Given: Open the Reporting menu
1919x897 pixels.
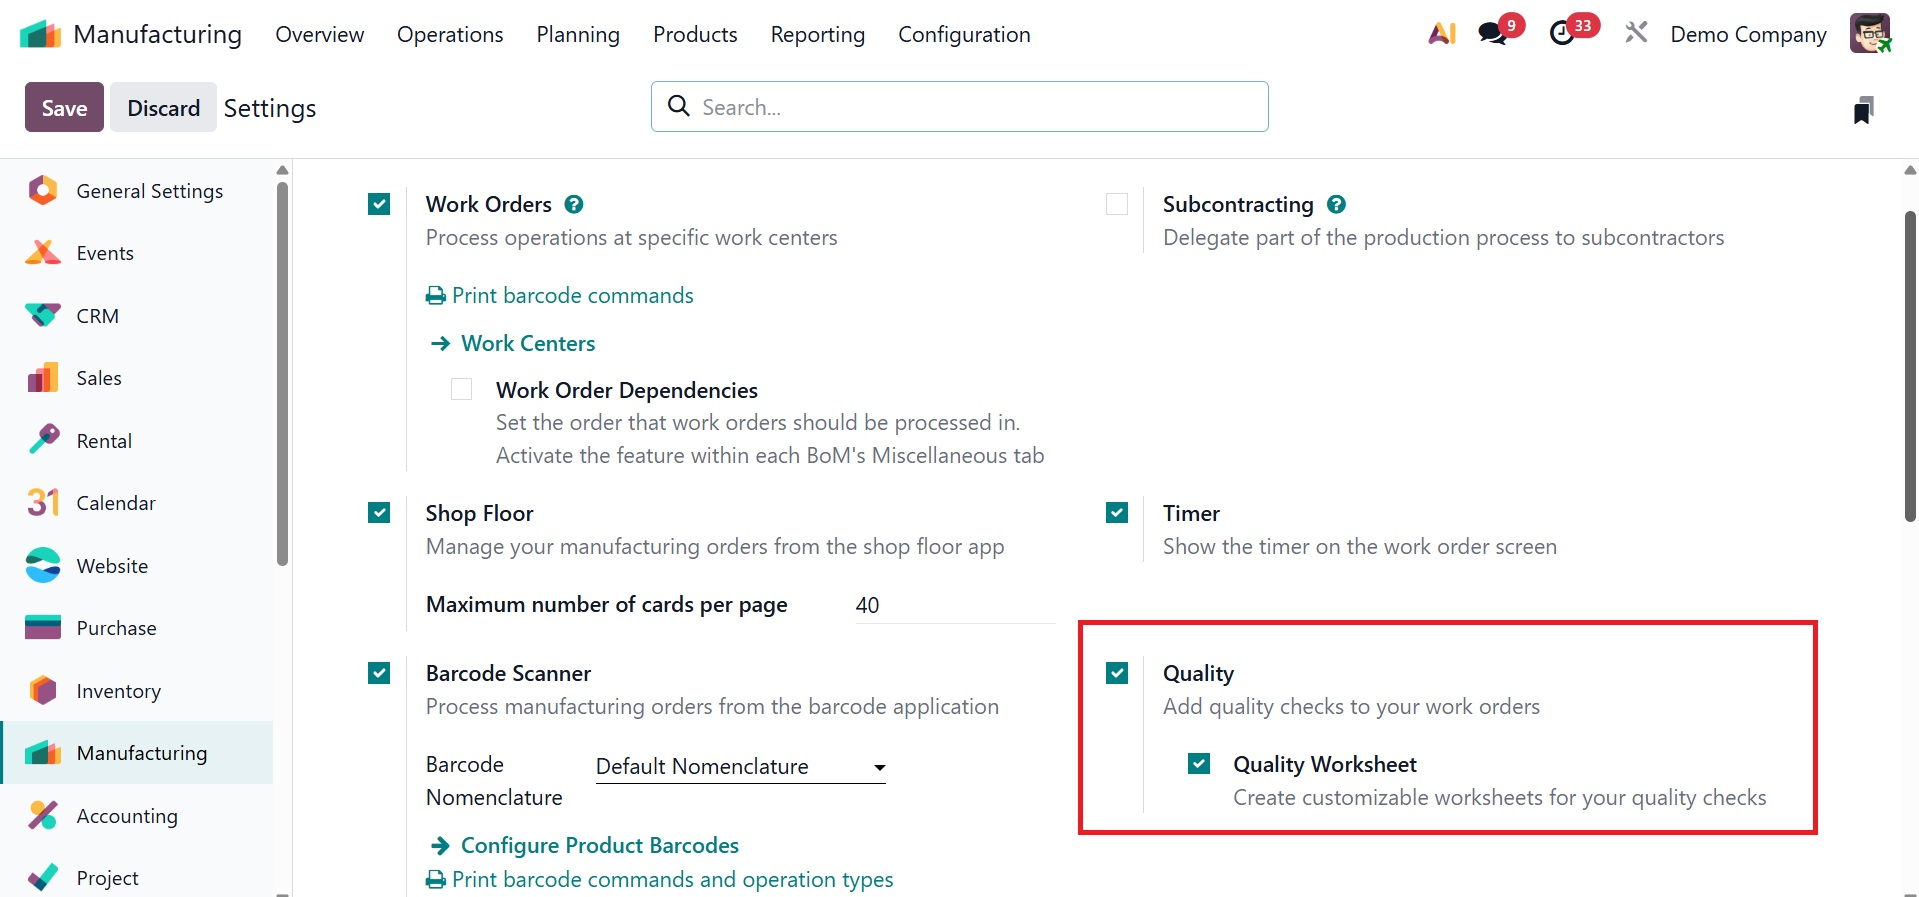Looking at the screenshot, I should [x=817, y=35].
